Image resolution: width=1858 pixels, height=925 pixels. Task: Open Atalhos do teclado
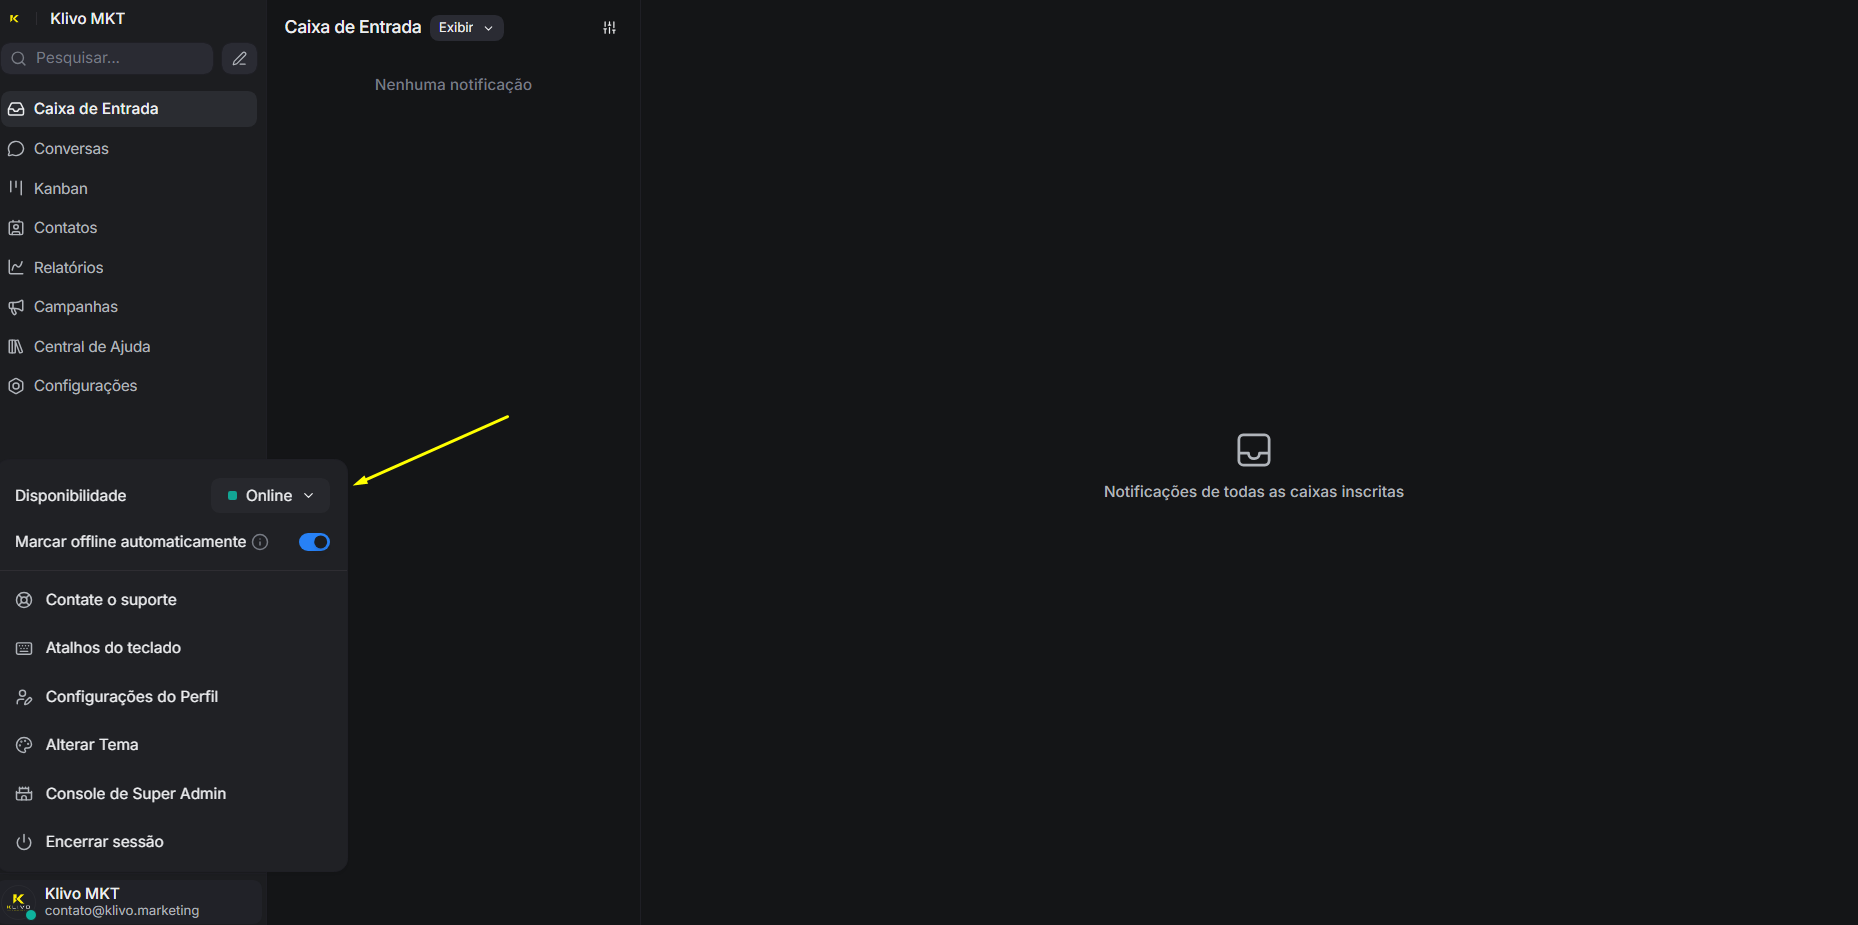tap(174, 648)
